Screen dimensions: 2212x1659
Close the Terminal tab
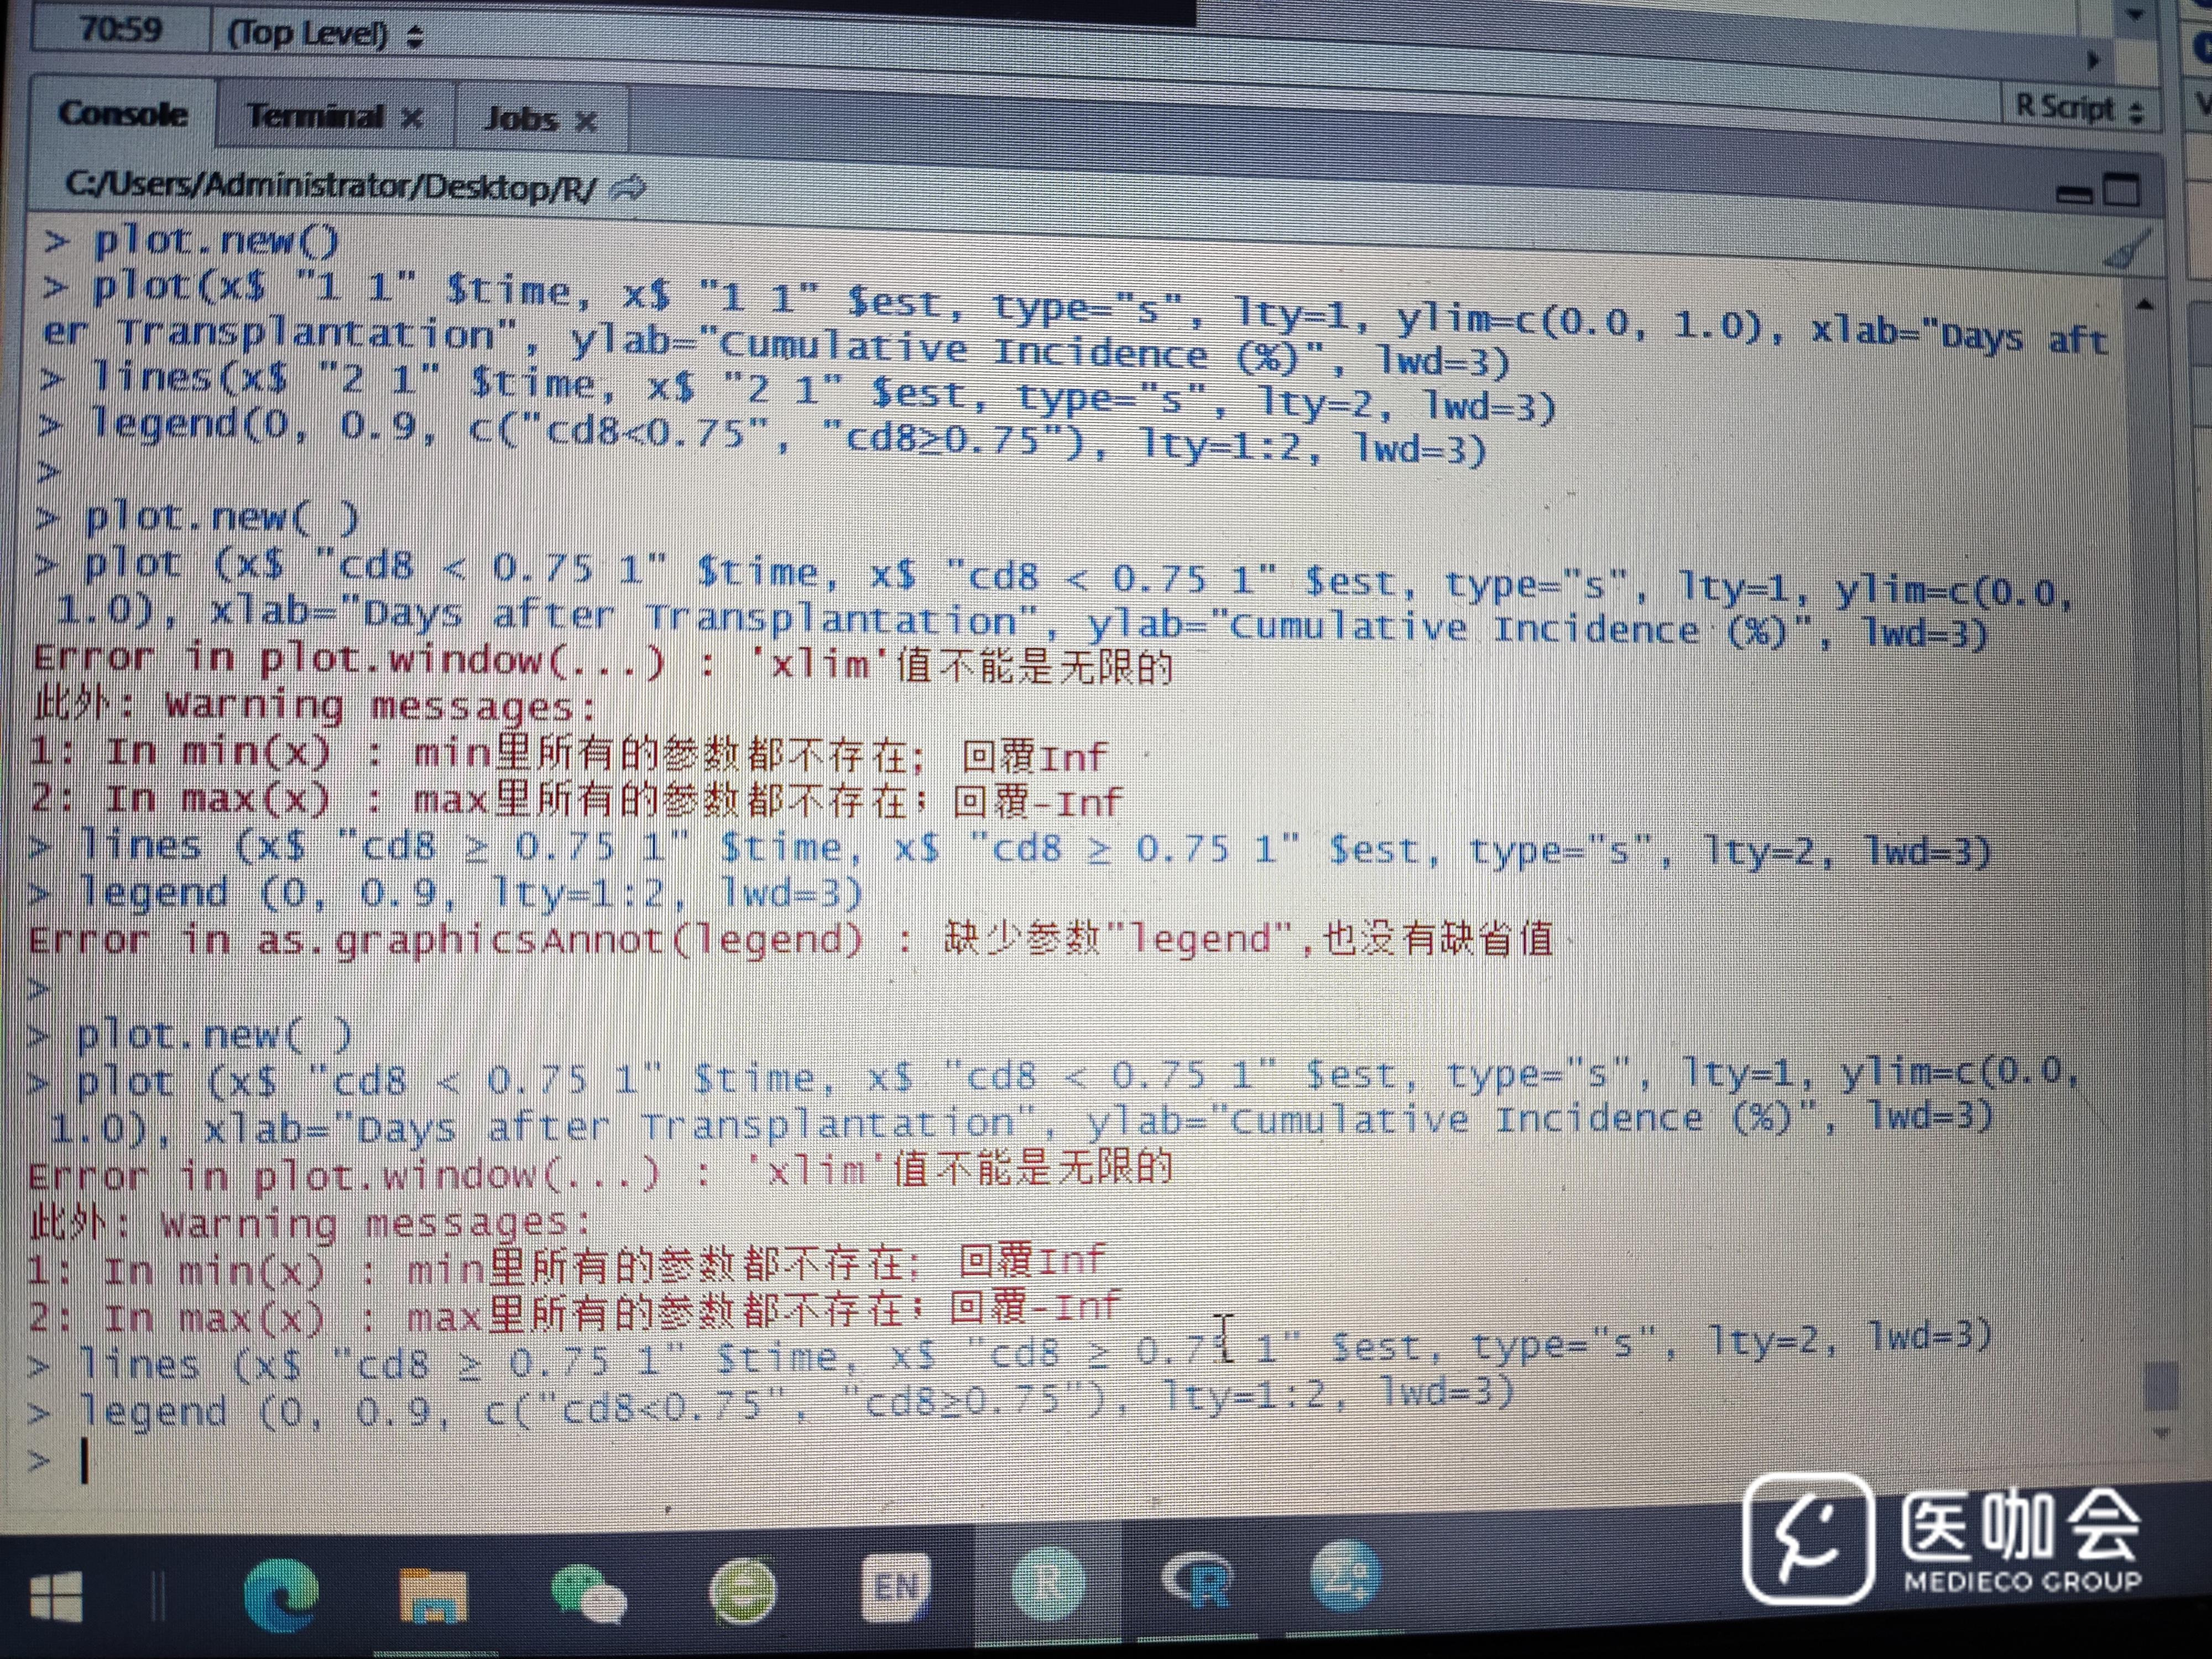(411, 119)
